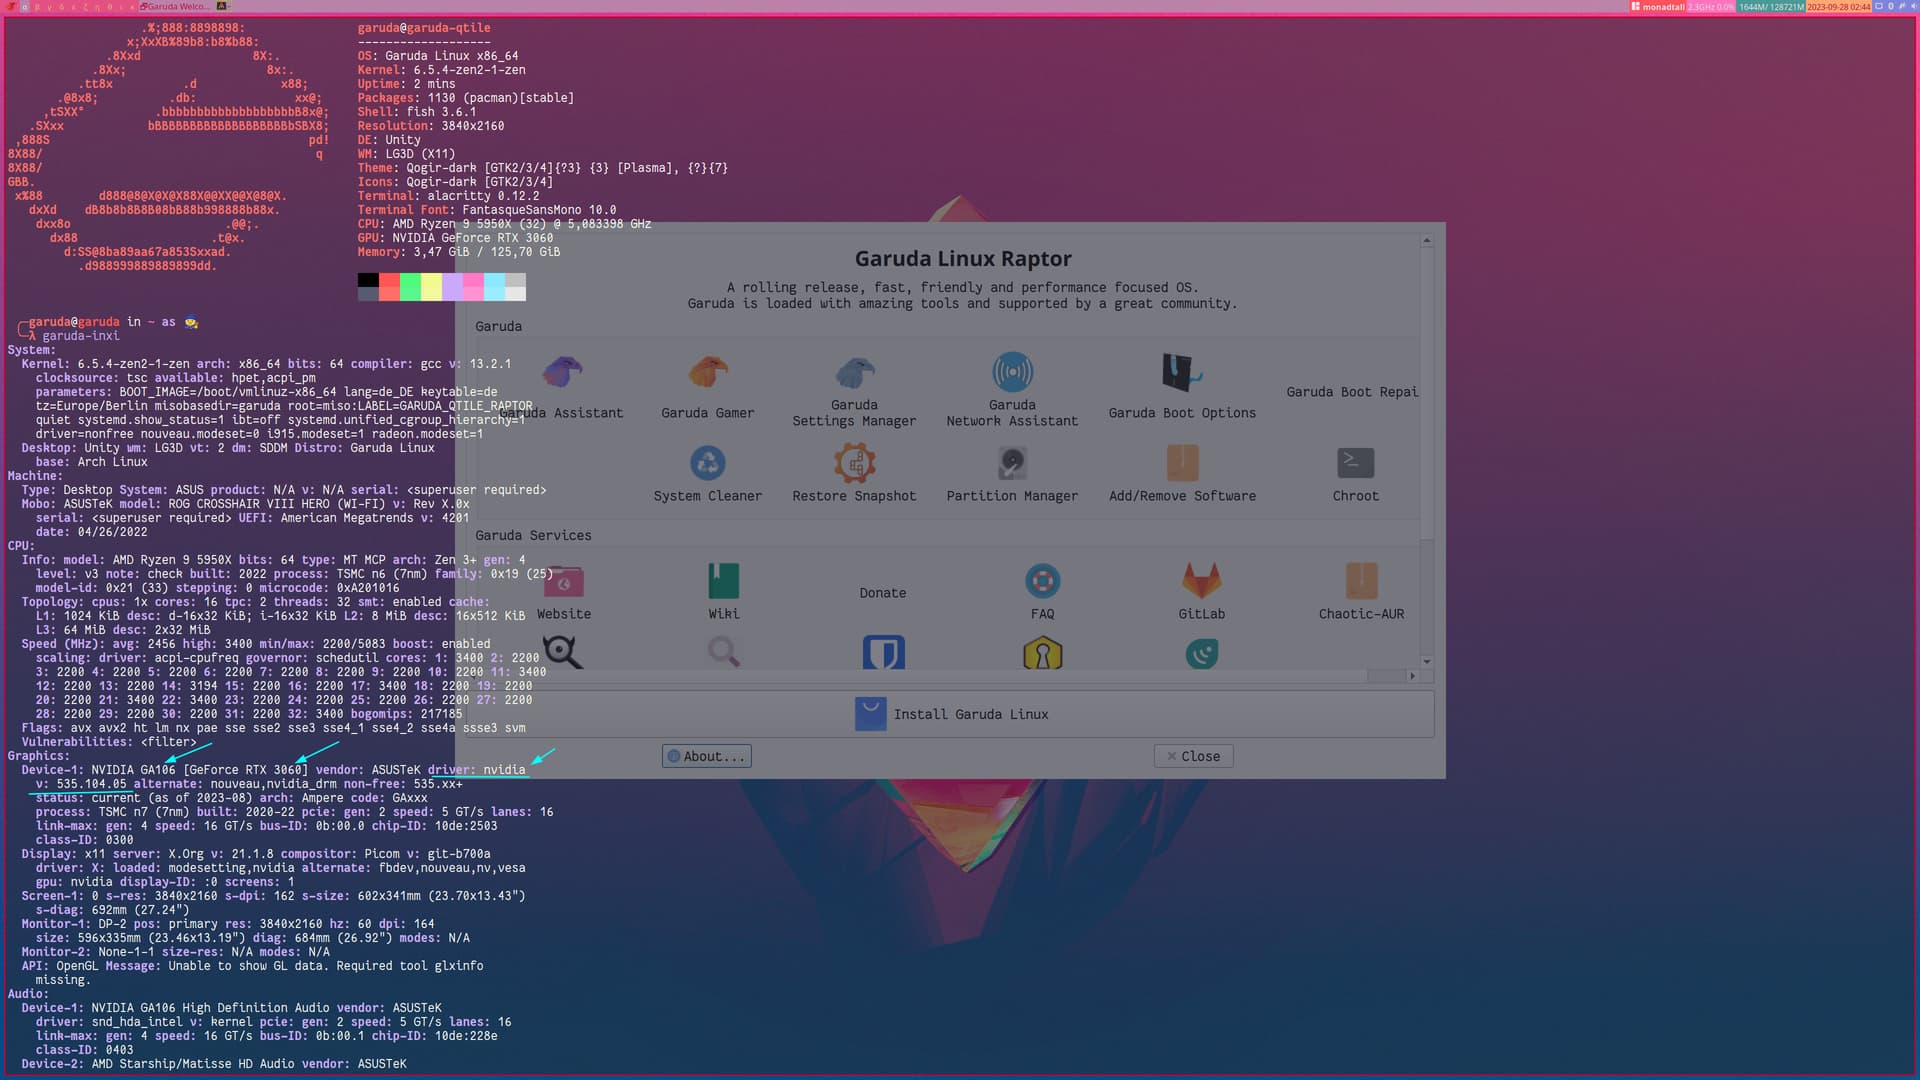Viewport: 1920px width, 1080px height.
Task: Open Add/Remove Software
Action: coord(1182,473)
